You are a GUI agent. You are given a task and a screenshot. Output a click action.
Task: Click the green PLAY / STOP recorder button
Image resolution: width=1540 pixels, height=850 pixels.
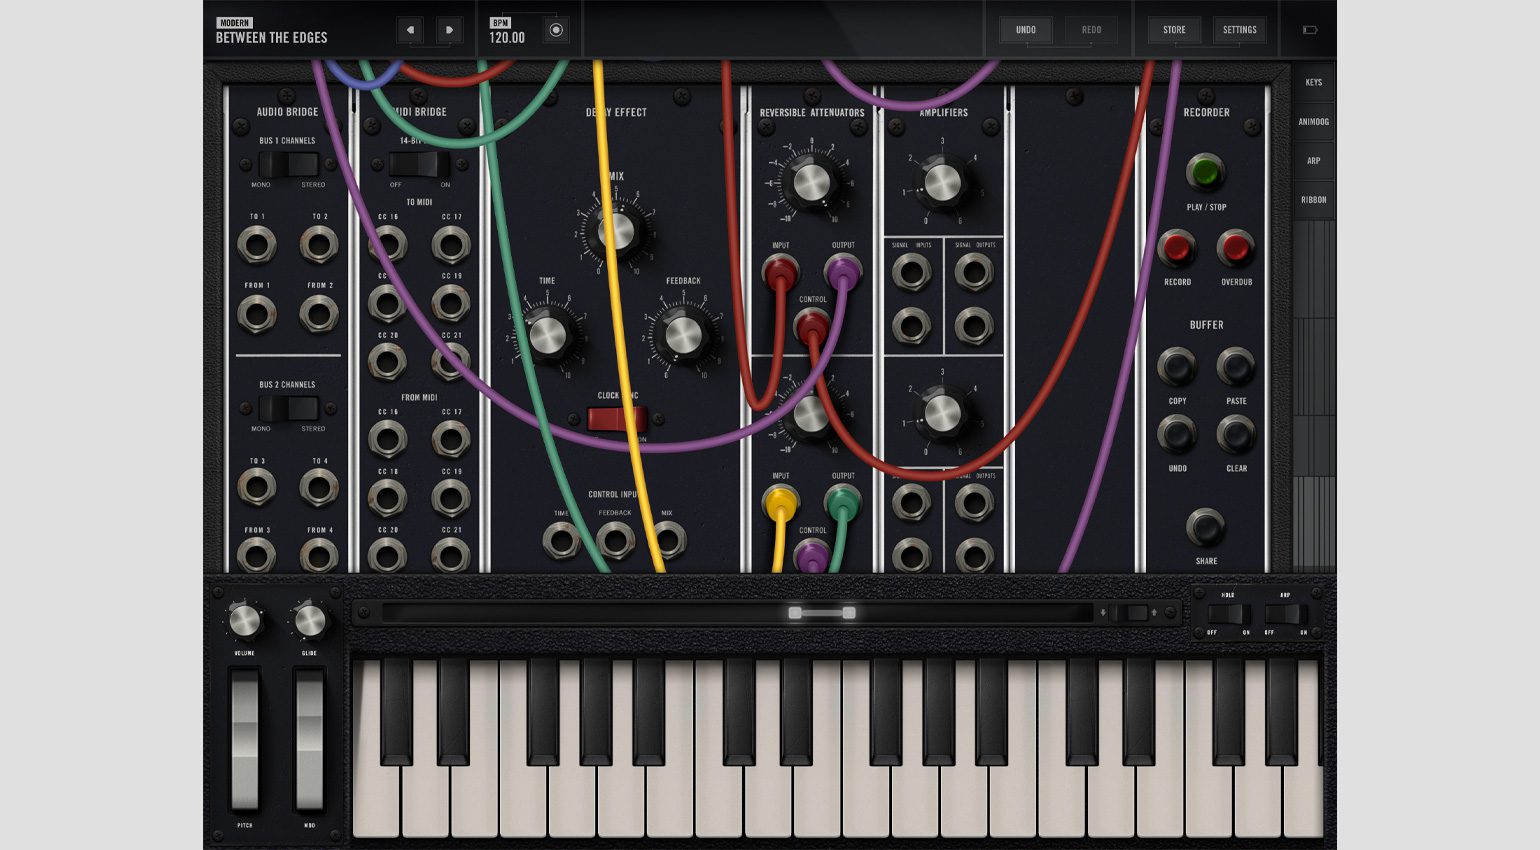pyautogui.click(x=1206, y=172)
